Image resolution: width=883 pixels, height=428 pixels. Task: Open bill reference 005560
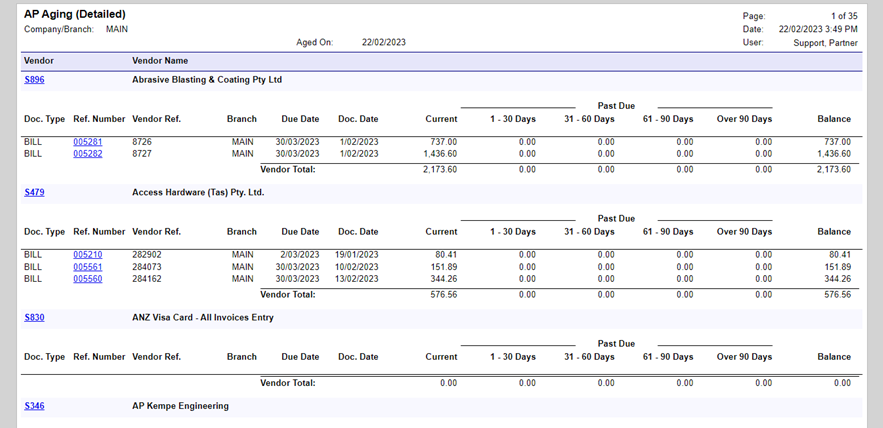88,279
